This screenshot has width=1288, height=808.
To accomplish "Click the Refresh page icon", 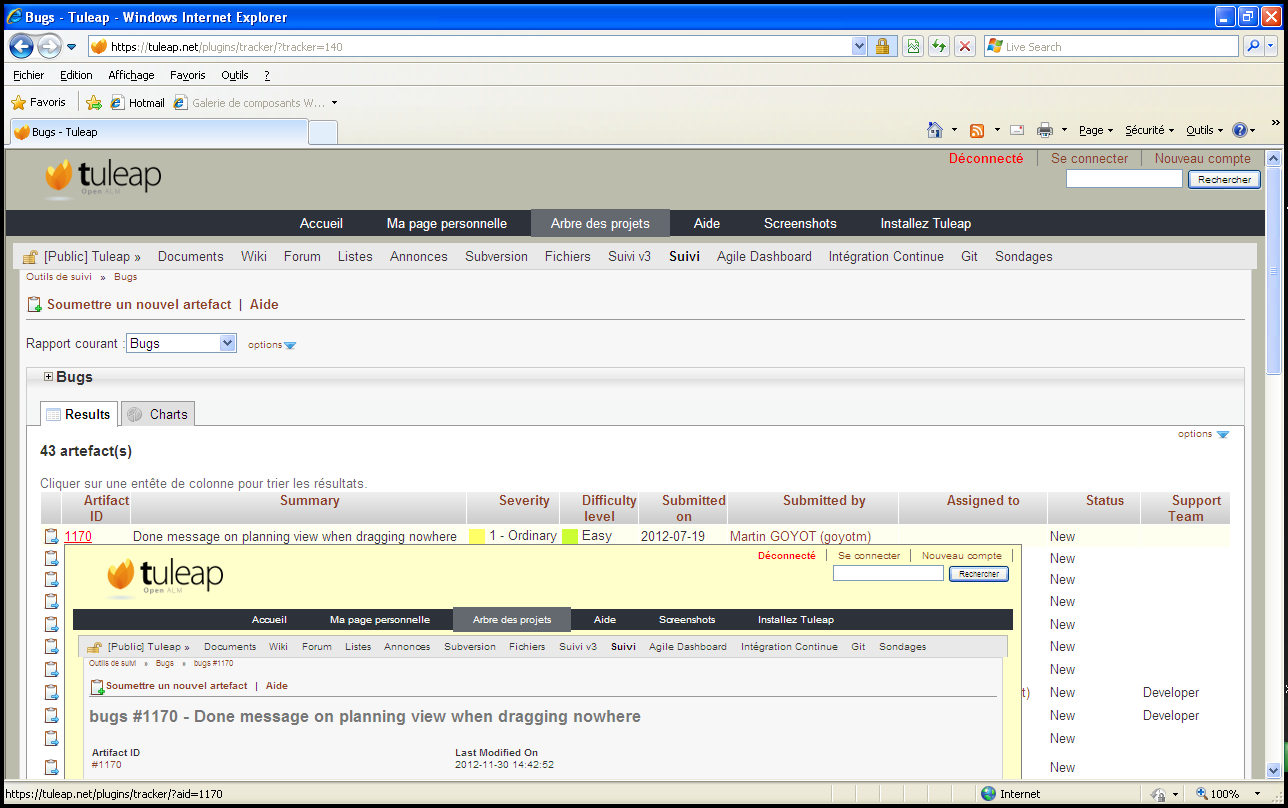I will click(939, 46).
